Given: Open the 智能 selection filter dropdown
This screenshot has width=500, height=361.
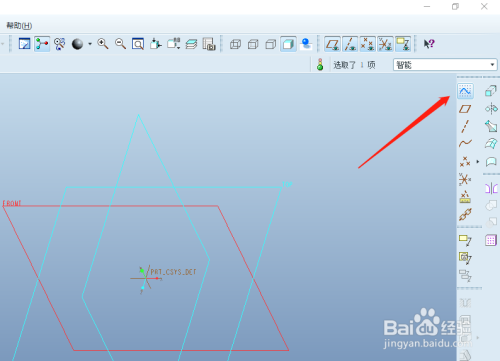Looking at the screenshot, I should point(445,65).
